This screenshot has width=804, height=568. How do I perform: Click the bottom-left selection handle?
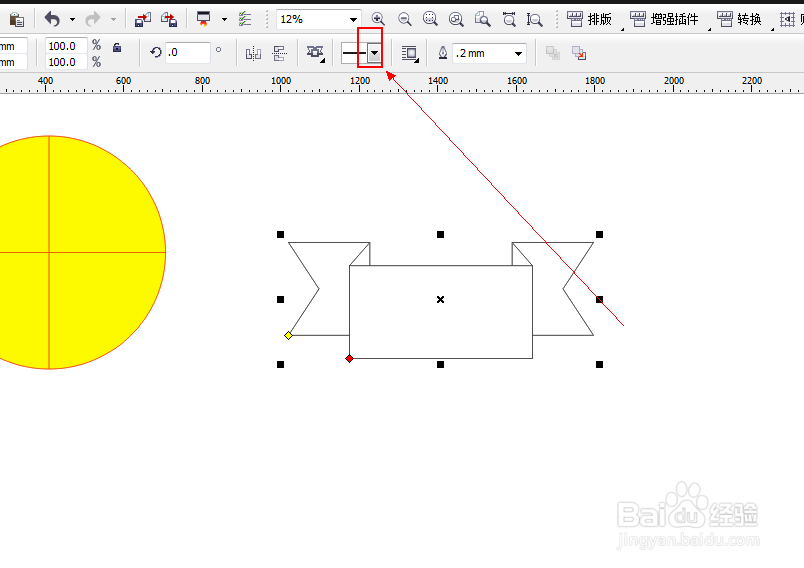click(280, 364)
